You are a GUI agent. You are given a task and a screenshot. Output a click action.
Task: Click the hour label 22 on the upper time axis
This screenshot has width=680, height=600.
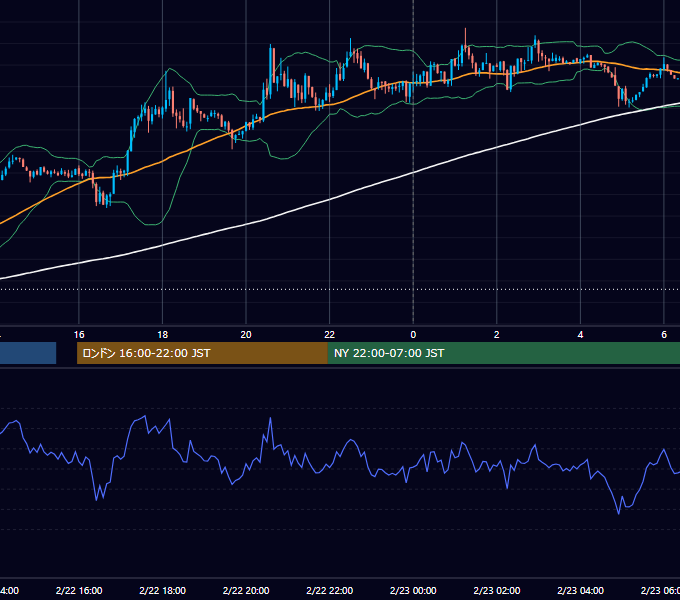coord(330,335)
